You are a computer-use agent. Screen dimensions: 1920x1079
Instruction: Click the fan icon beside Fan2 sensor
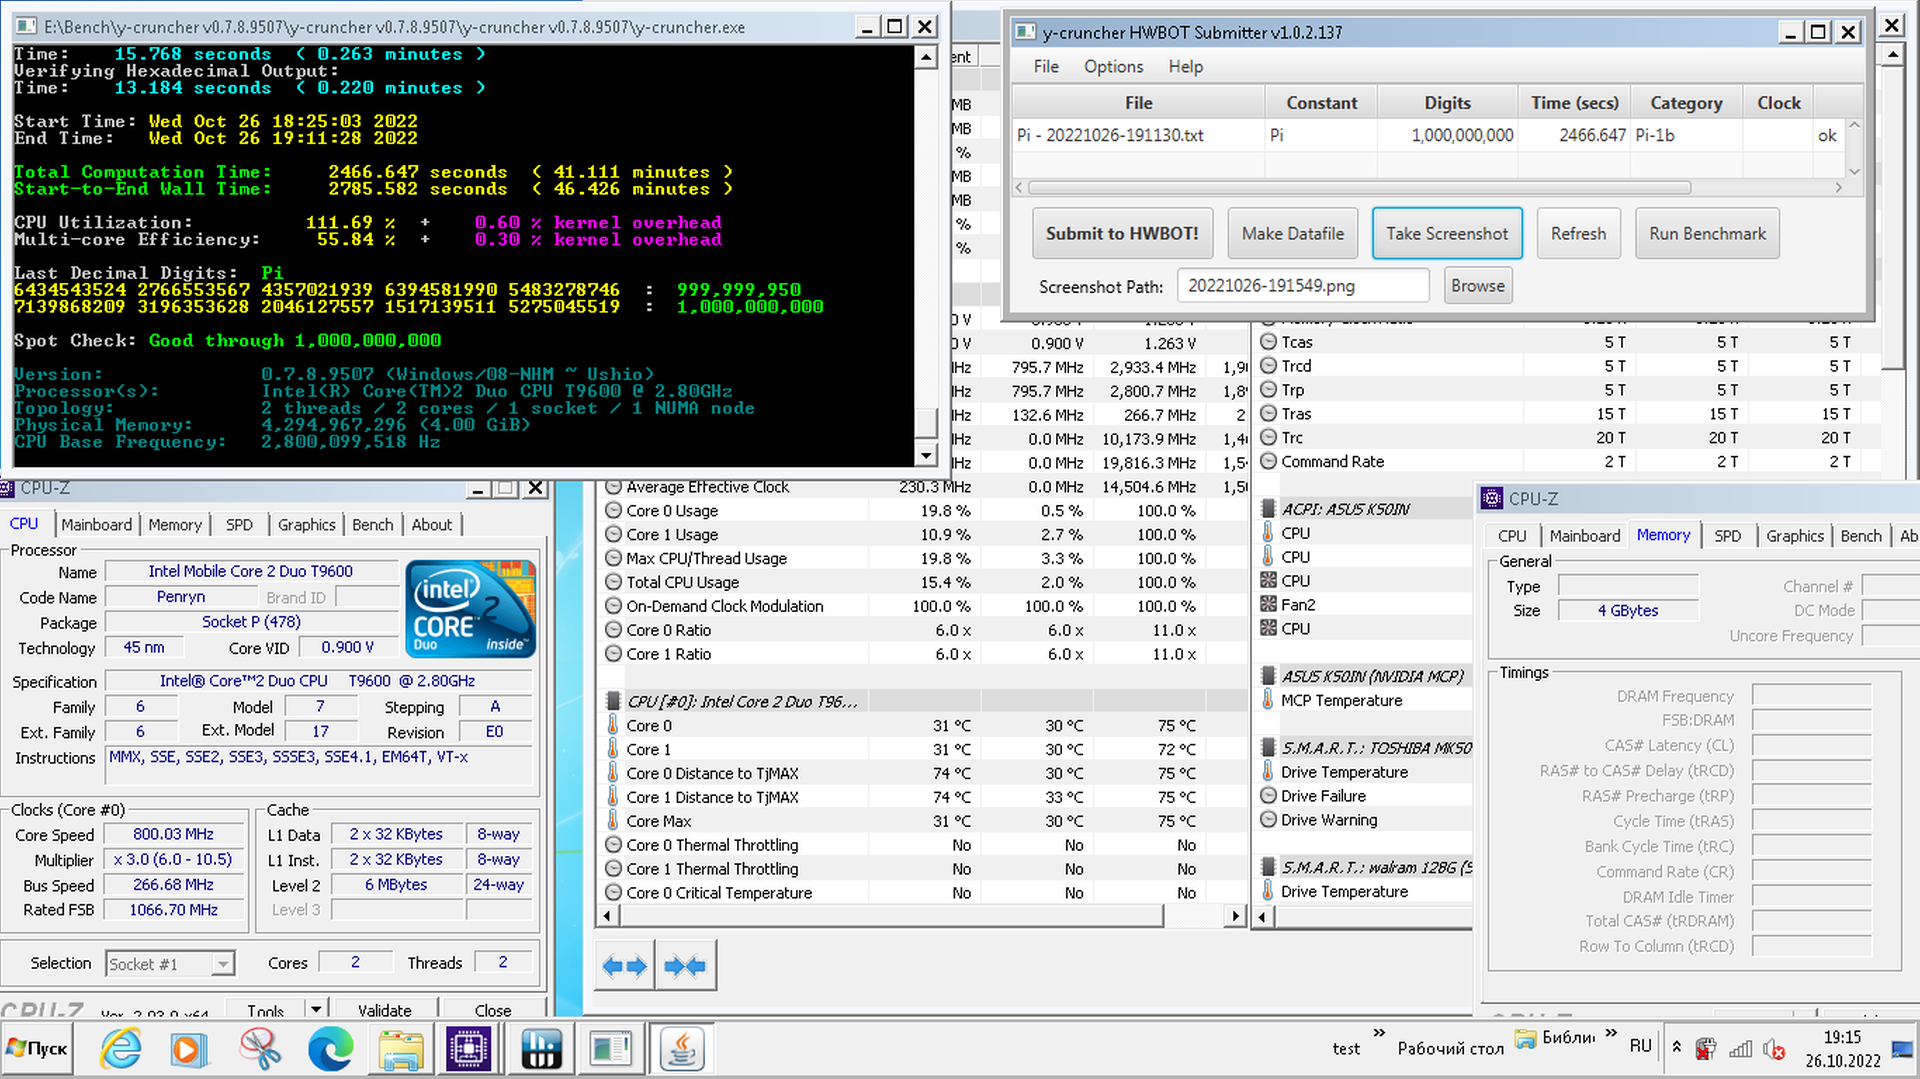click(x=1268, y=604)
